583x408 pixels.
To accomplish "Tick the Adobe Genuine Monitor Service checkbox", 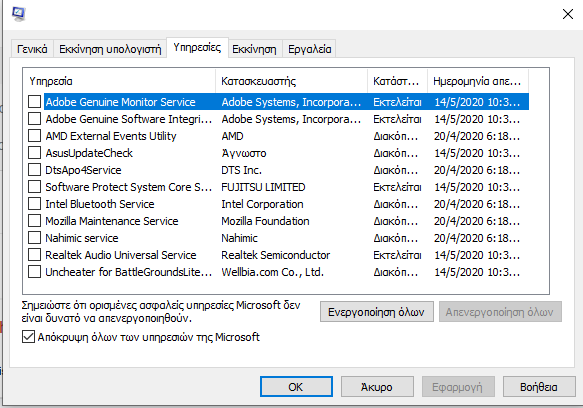I will (35, 102).
